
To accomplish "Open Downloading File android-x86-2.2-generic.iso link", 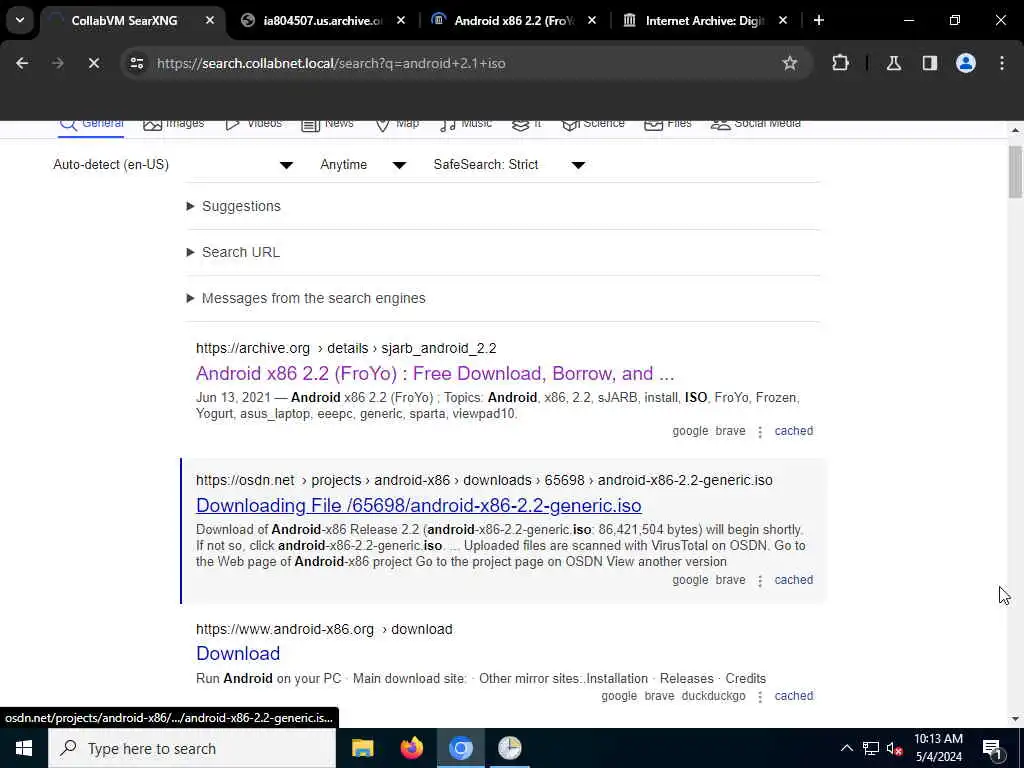I will (419, 505).
